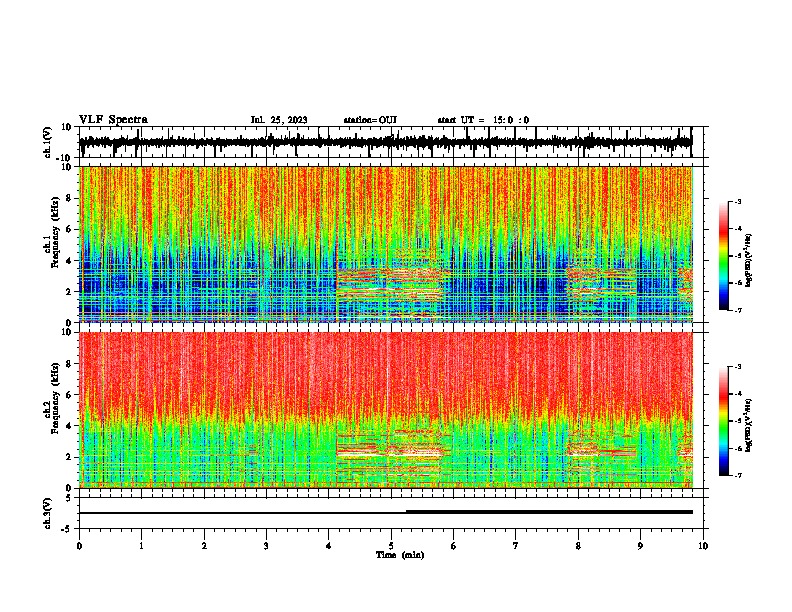Viewport: 792px width, 612px height.
Task: Click the bright emission band in ch.1 spectrogram near minute 5
Action: coord(389,285)
